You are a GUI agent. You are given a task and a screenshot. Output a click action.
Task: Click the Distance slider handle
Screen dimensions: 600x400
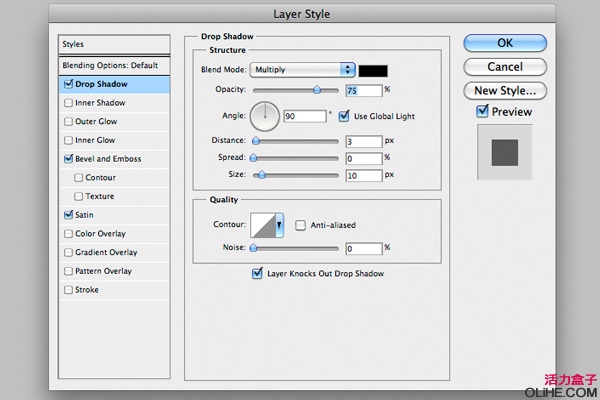[256, 141]
